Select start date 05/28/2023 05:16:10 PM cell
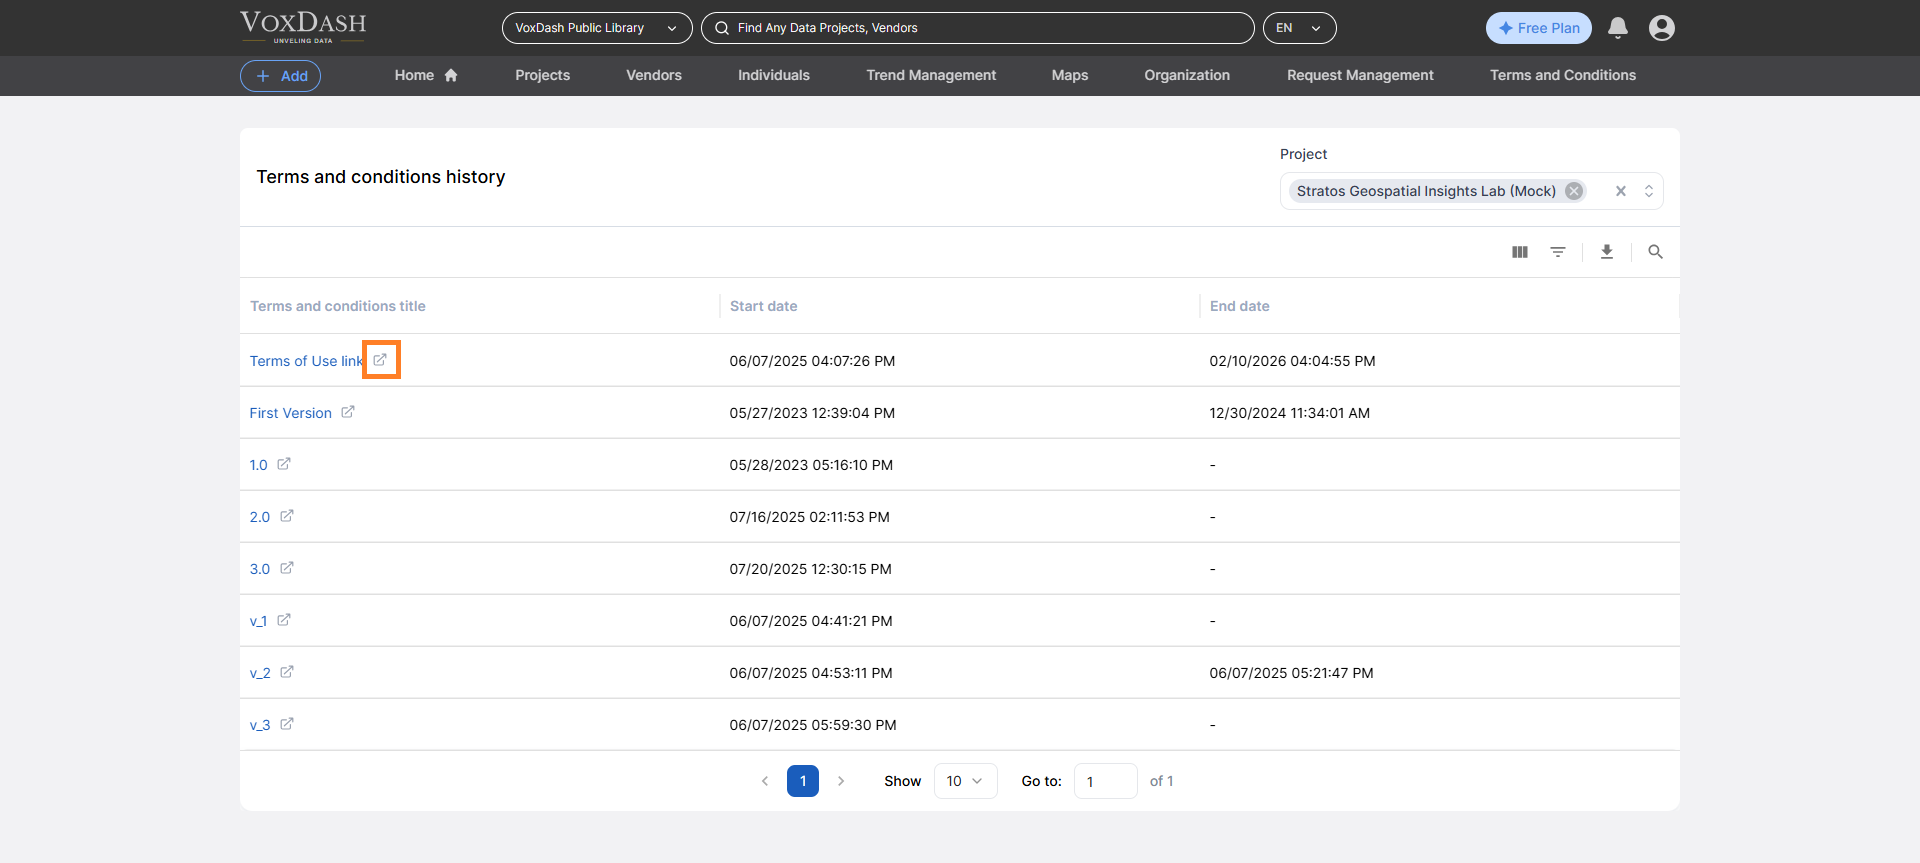This screenshot has width=1920, height=863. click(x=811, y=465)
